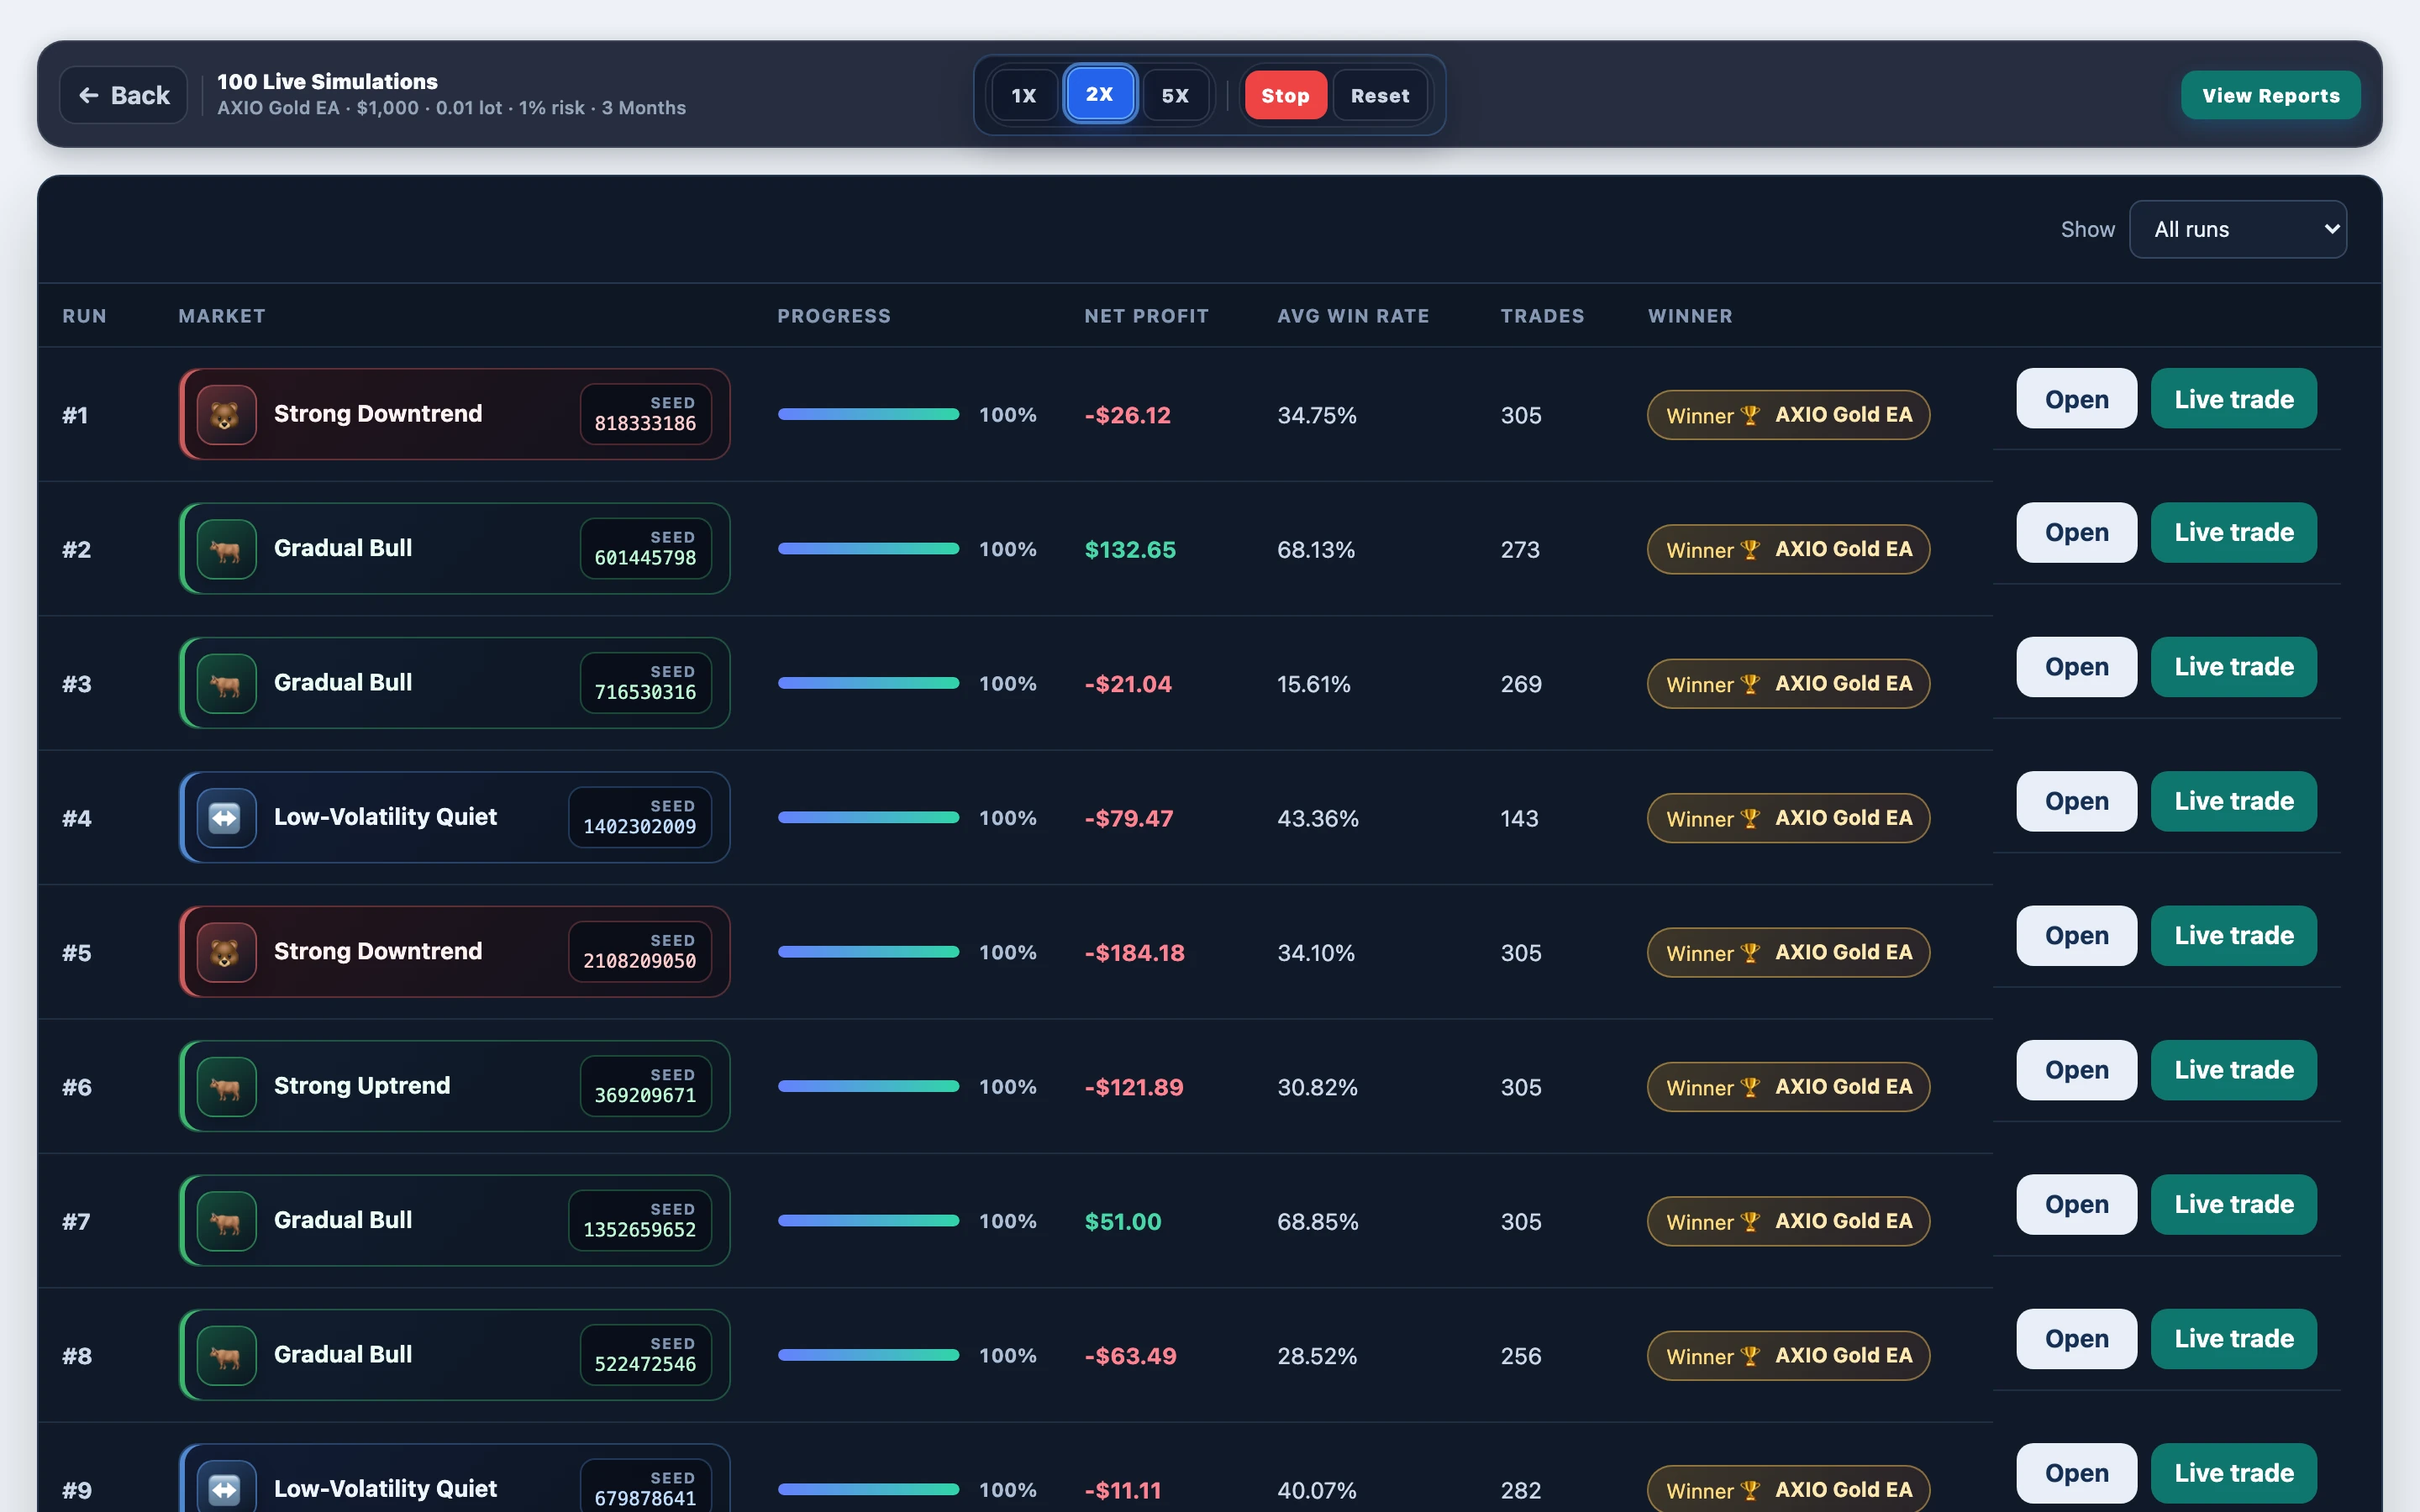
Task: Click net profit -$184.18
Action: (x=1134, y=952)
